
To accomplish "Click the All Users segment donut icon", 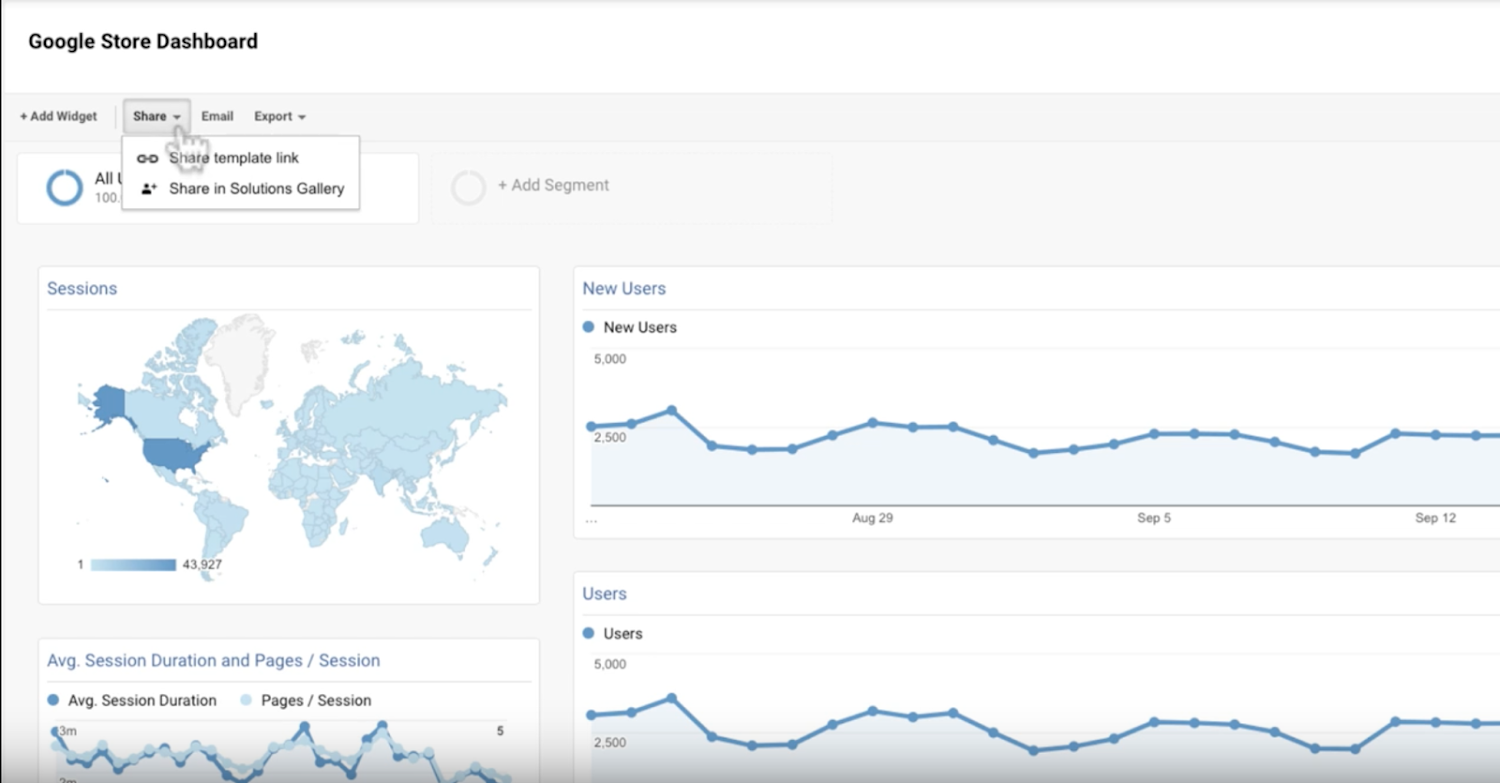I will (65, 187).
